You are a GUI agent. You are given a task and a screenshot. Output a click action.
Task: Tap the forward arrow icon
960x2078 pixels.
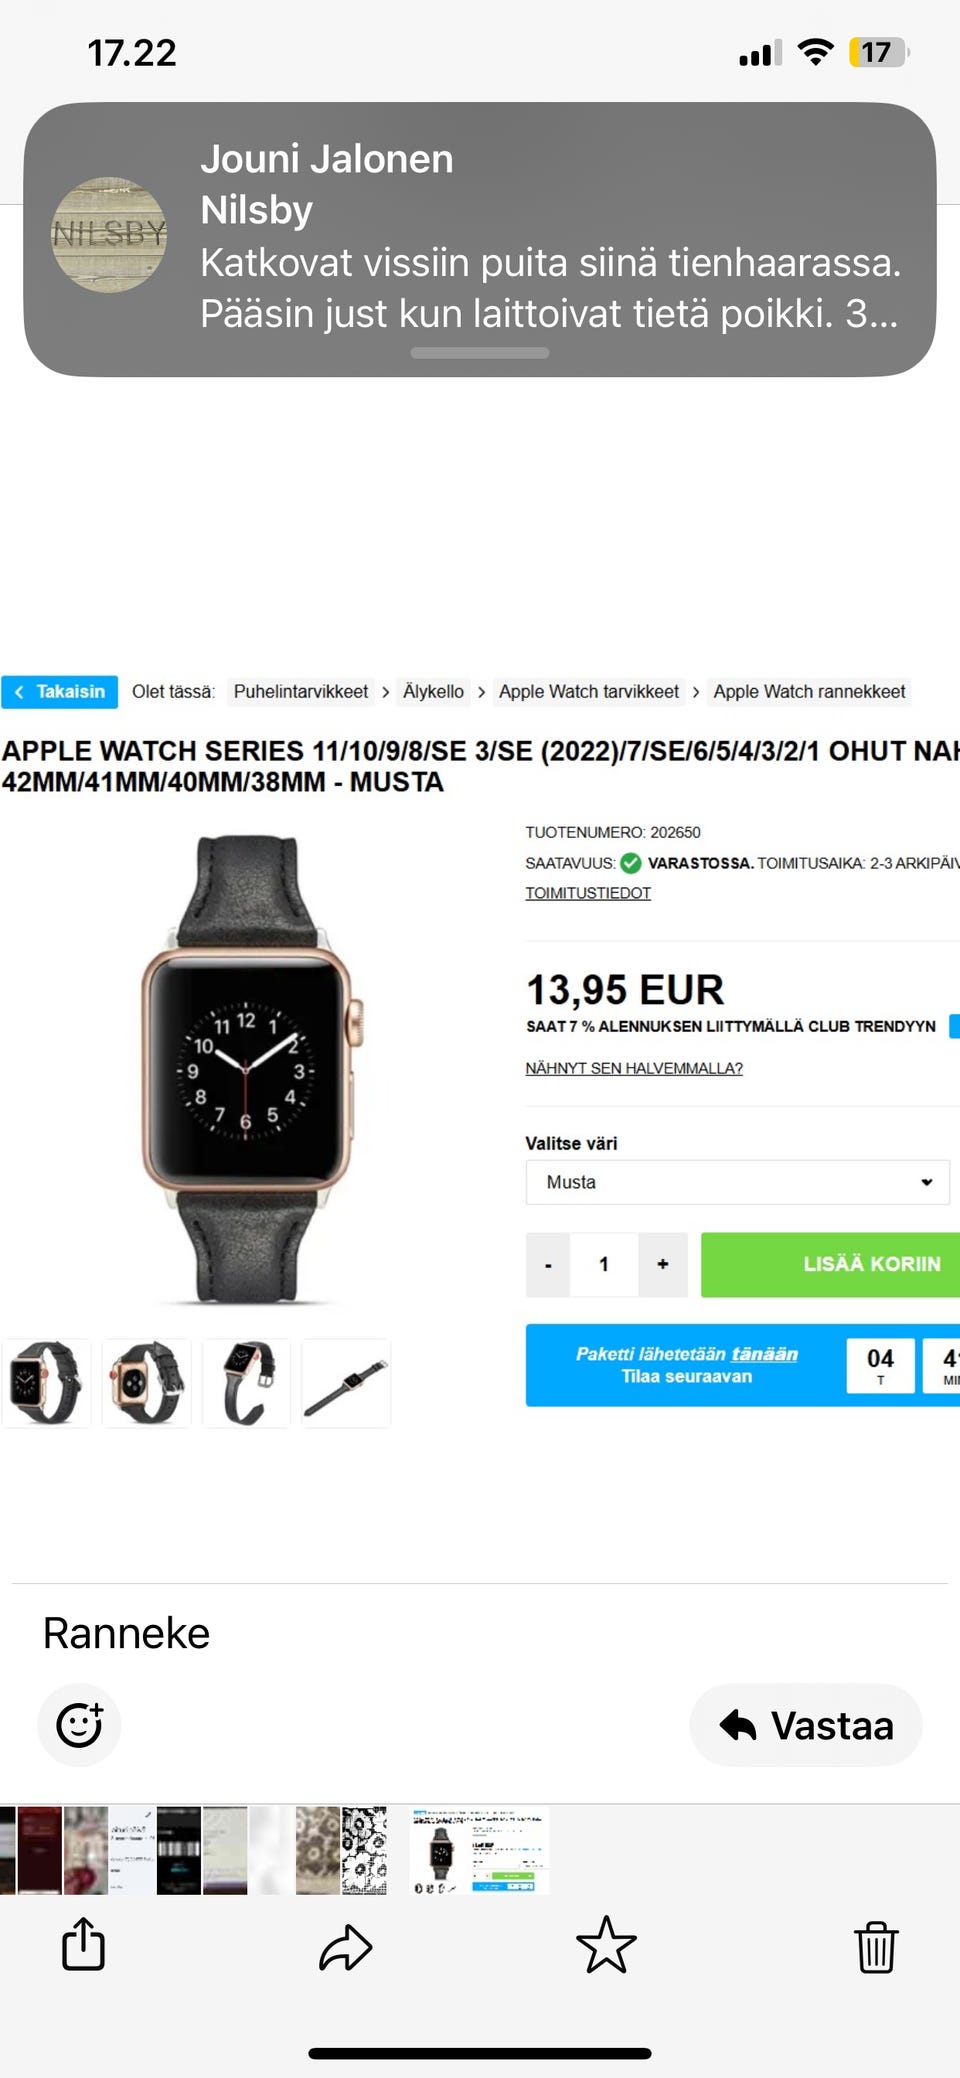coord(345,1946)
